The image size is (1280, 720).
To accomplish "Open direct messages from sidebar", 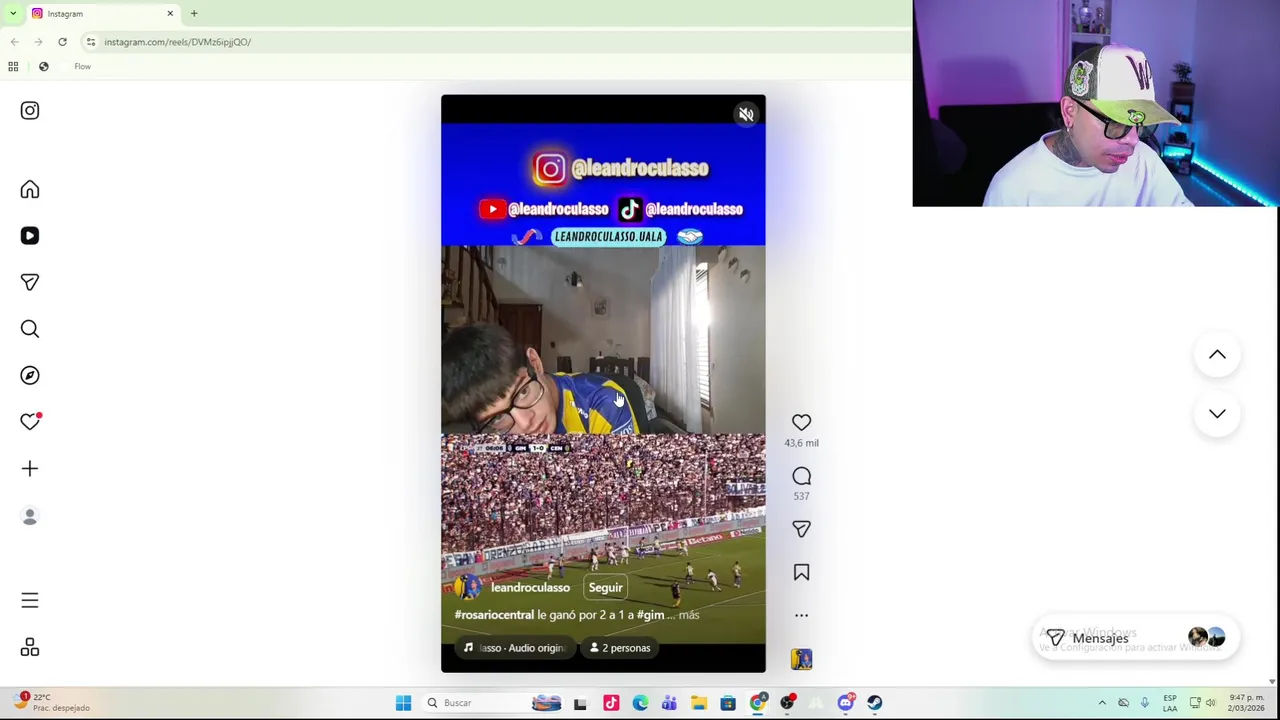I will pyautogui.click(x=30, y=282).
